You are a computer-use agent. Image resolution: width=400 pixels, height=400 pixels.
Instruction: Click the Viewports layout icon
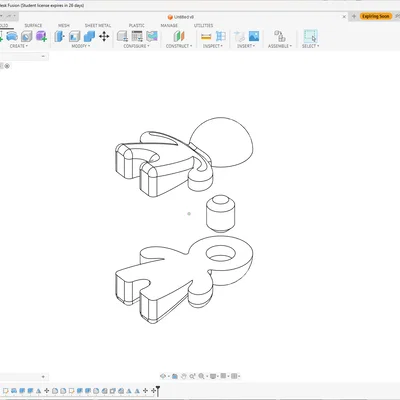pos(234,376)
